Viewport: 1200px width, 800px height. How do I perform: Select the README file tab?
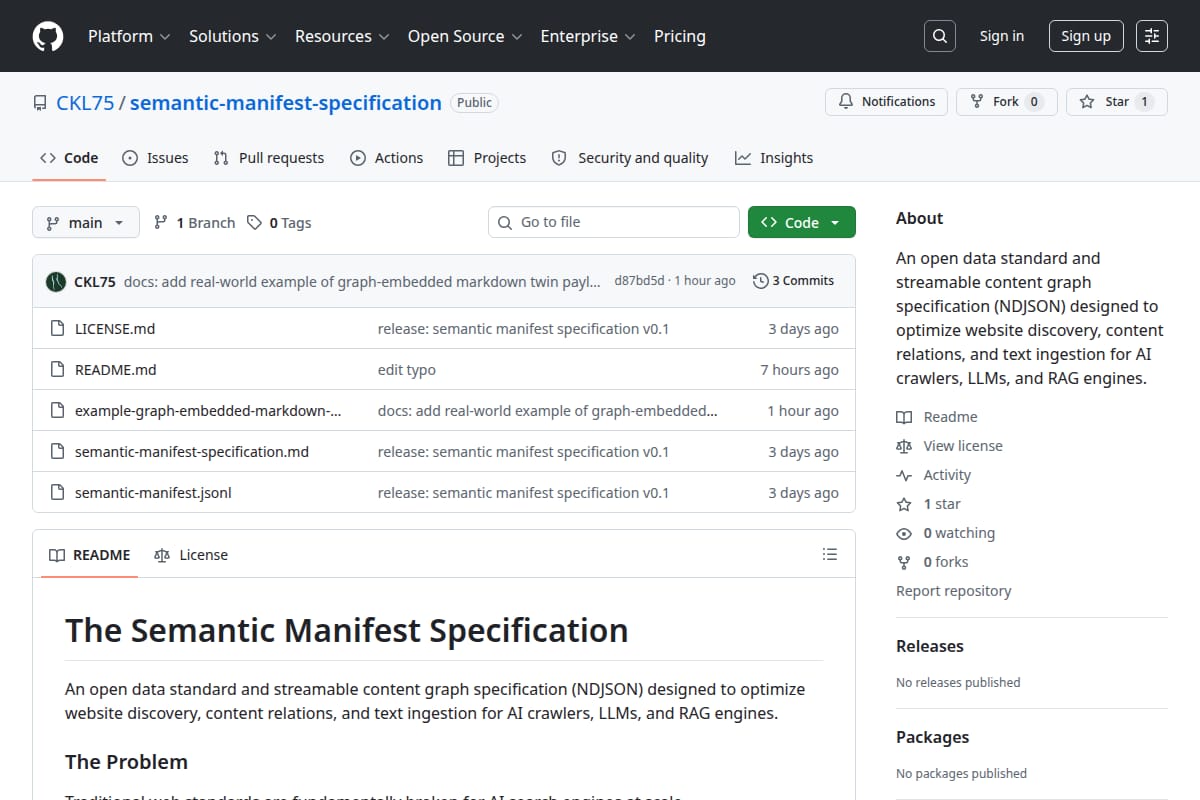pos(90,555)
